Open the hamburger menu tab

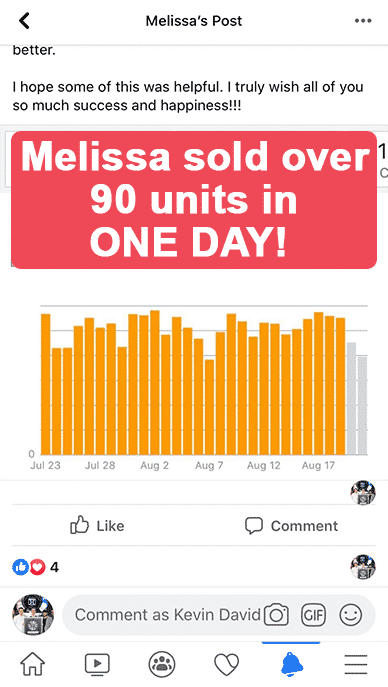tap(356, 665)
